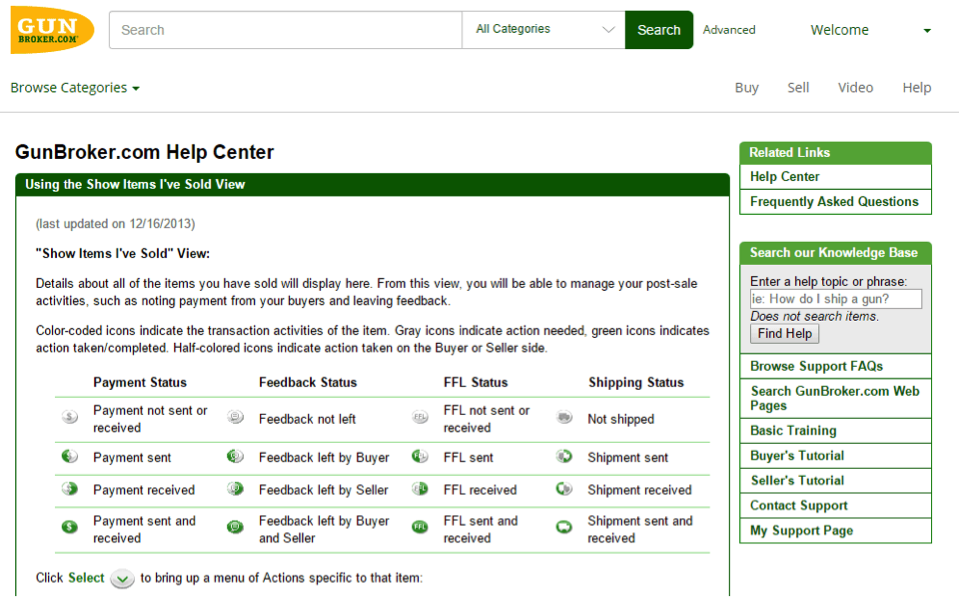Click the green Search button
Image resolution: width=960 pixels, height=597 pixels.
[659, 29]
